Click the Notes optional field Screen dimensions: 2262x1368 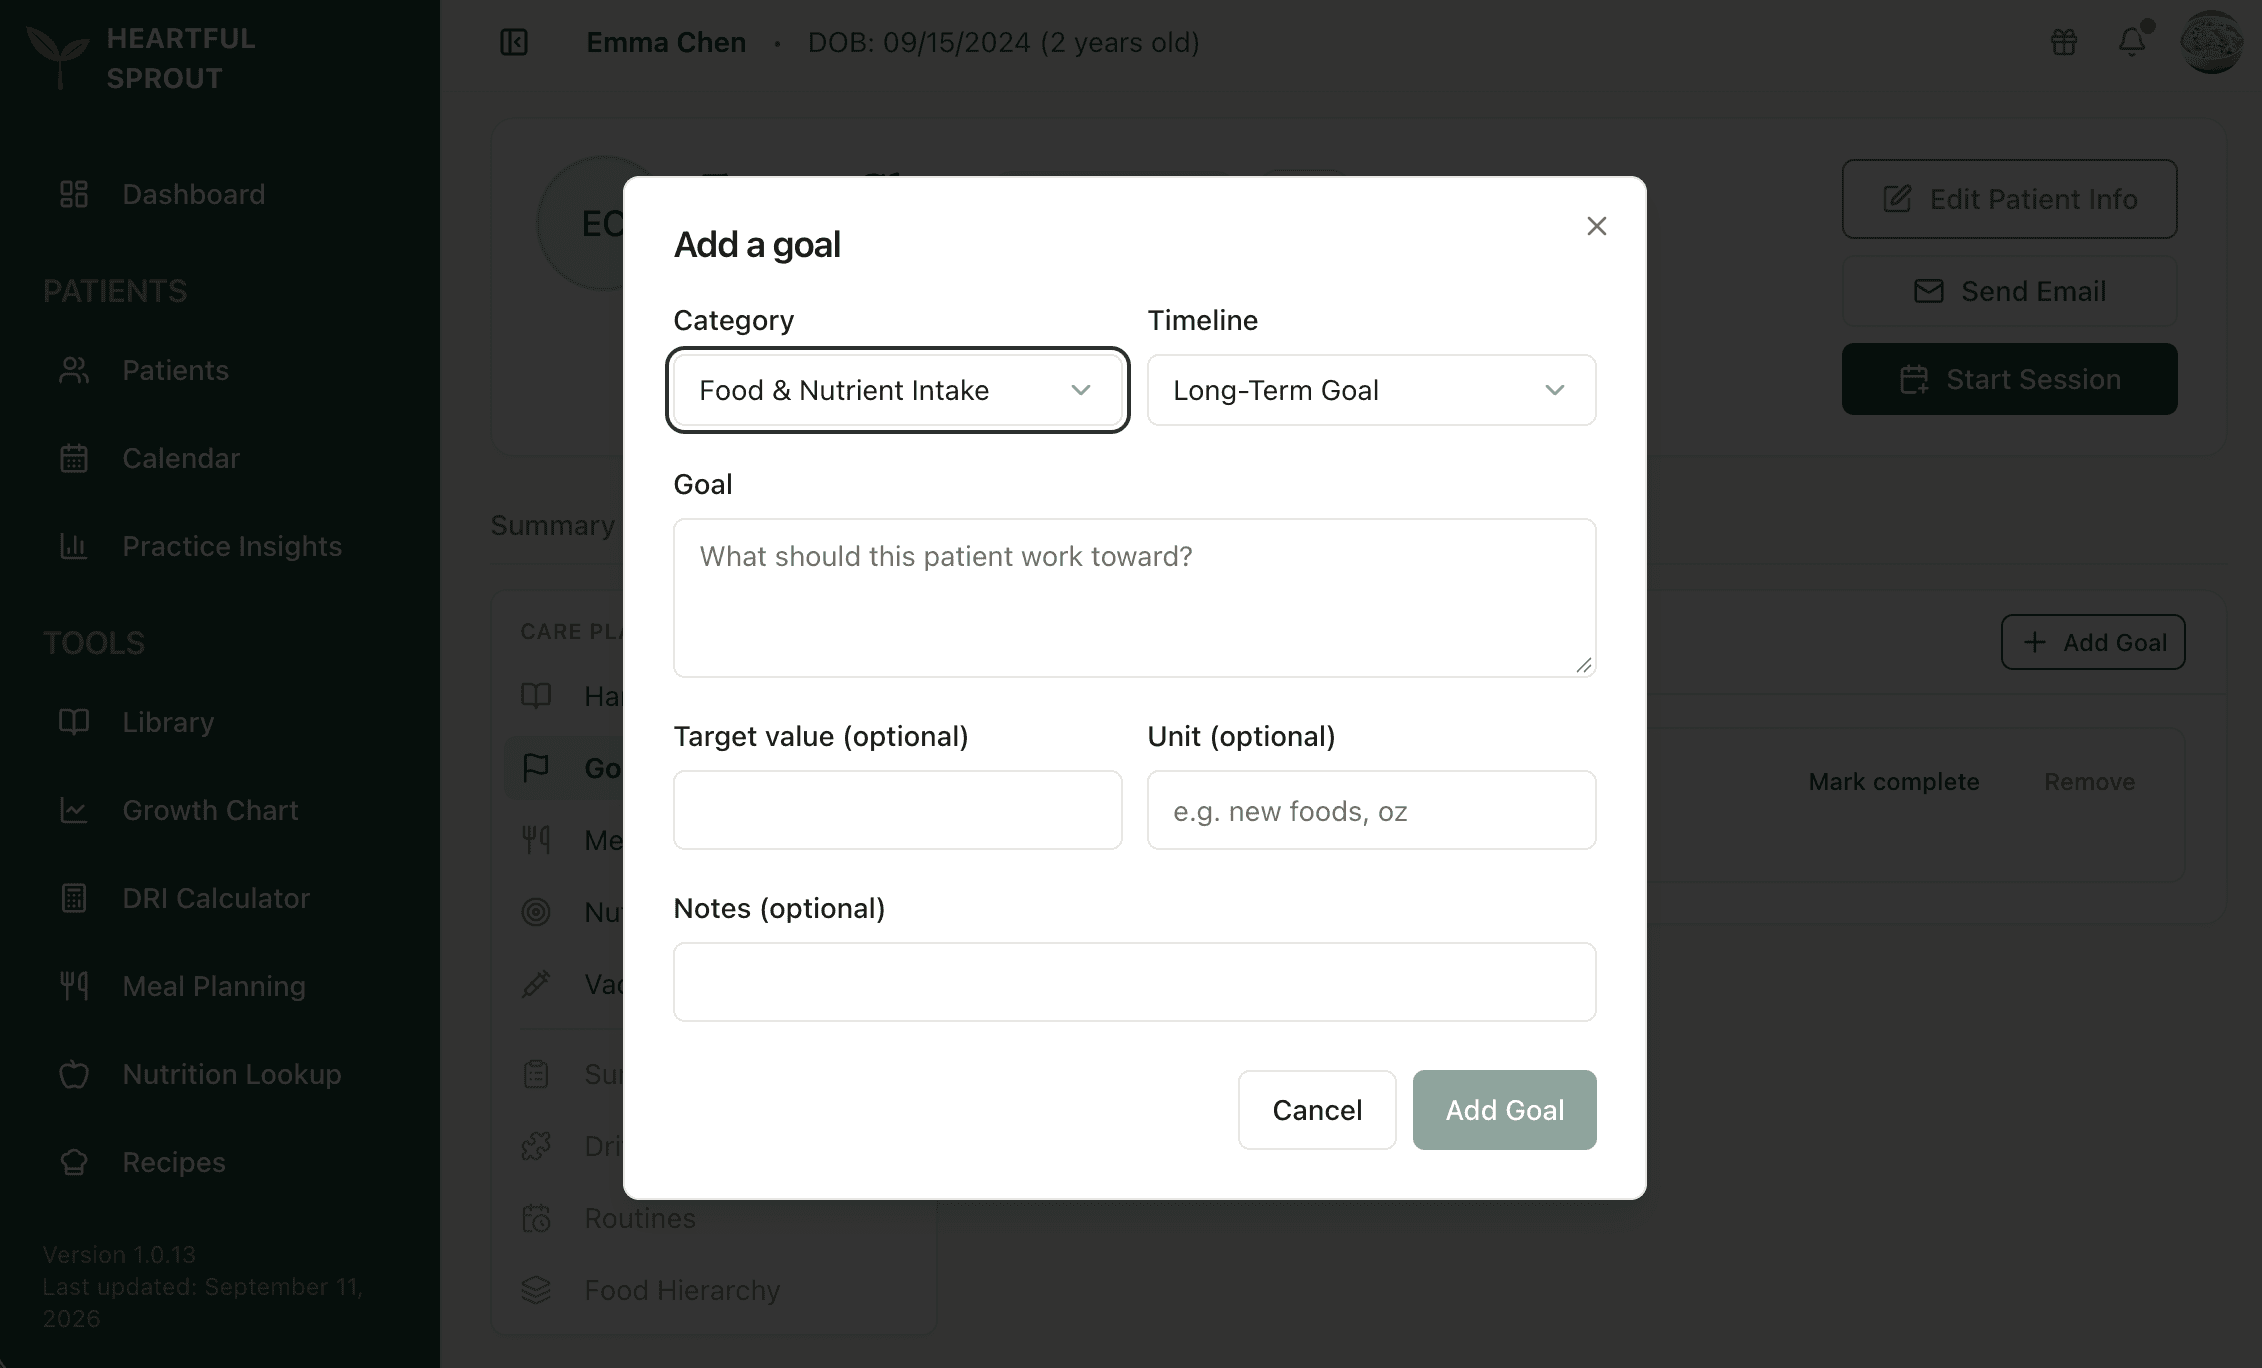tap(1134, 982)
